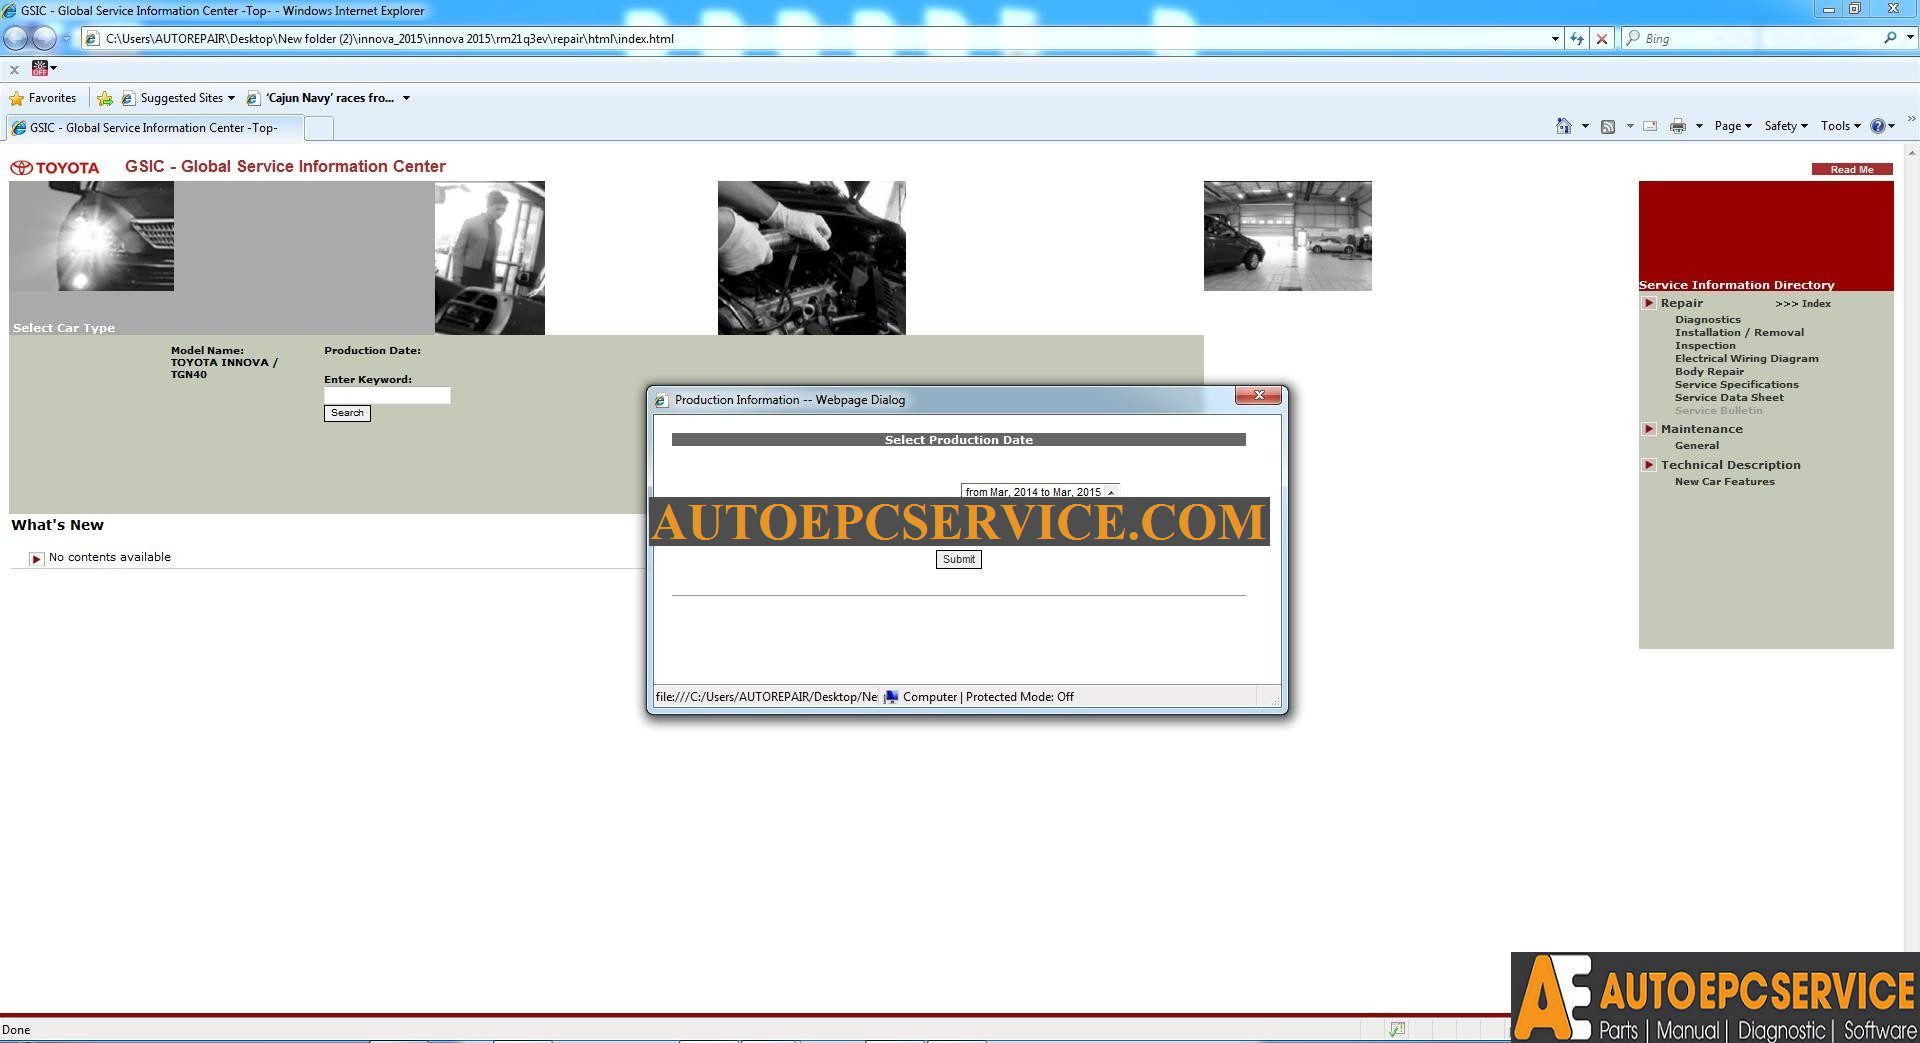Open the Safety menu
The height and width of the screenshot is (1043, 1920).
click(1786, 126)
